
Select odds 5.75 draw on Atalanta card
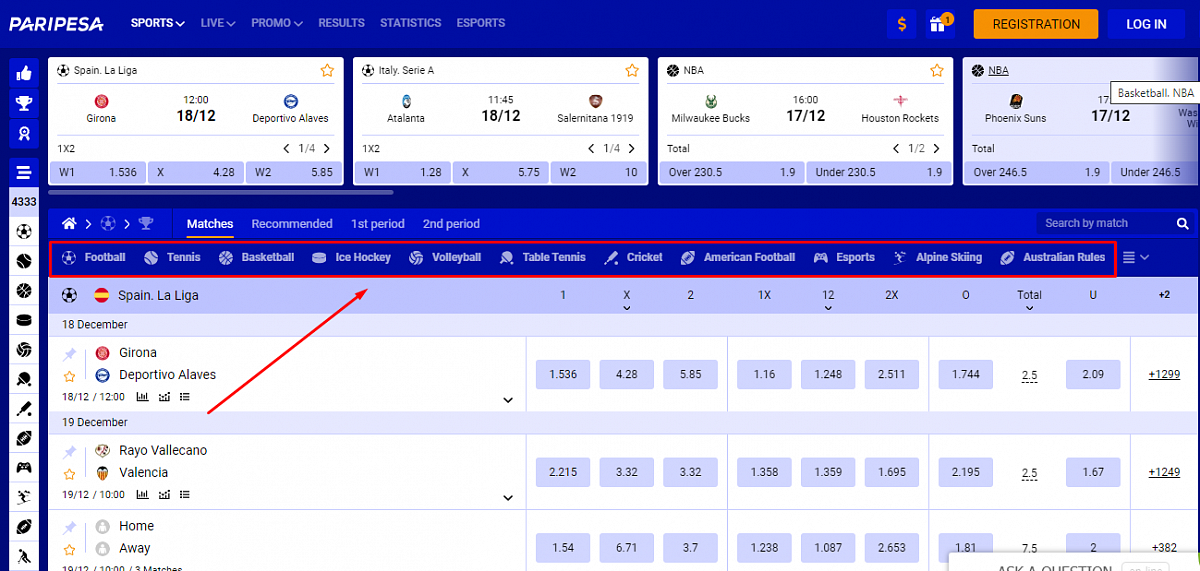[499, 172]
